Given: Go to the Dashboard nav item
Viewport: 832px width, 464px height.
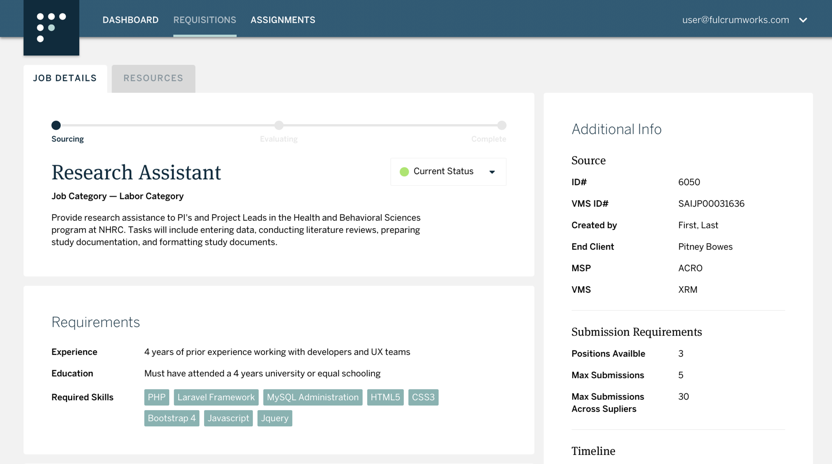Looking at the screenshot, I should 130,20.
